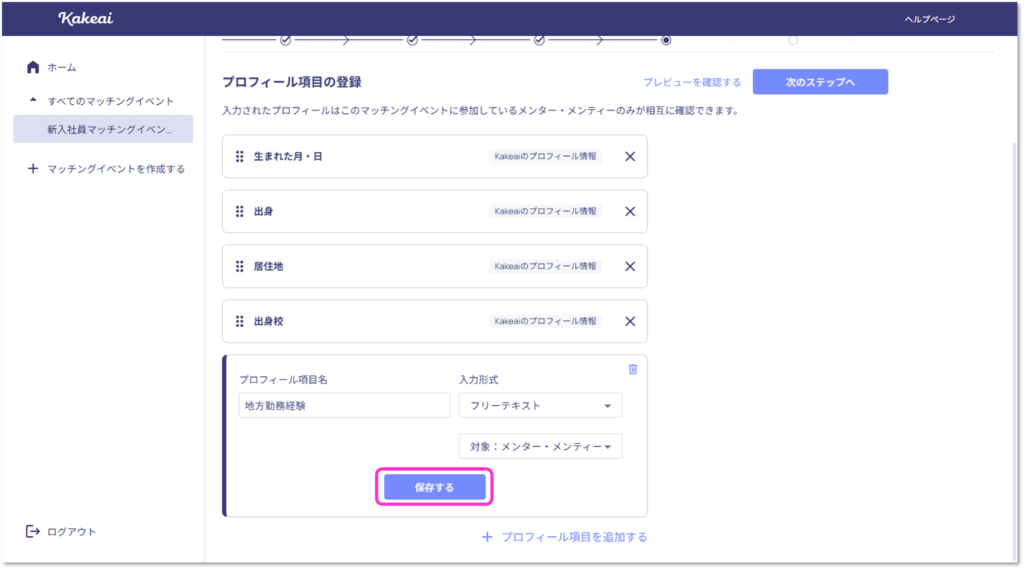Open the 対象：メンター・メンティー dropdown
The width and height of the screenshot is (1024, 569).
[540, 447]
